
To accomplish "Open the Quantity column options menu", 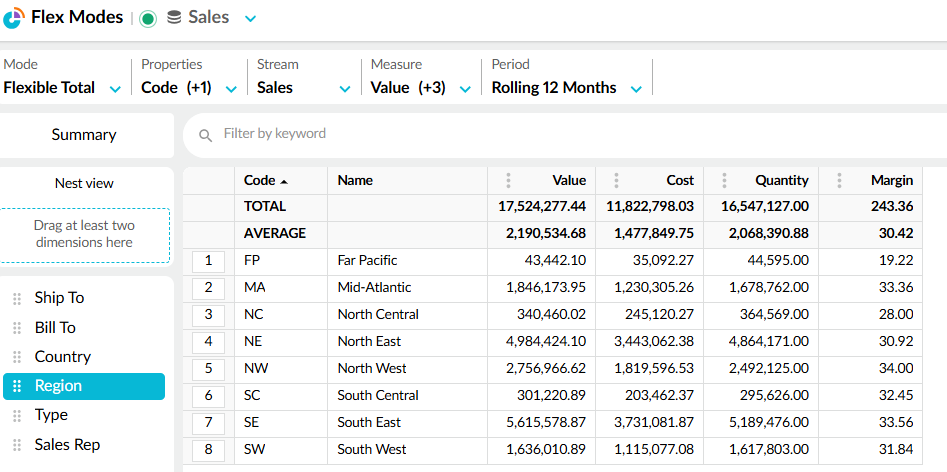I will (x=724, y=181).
